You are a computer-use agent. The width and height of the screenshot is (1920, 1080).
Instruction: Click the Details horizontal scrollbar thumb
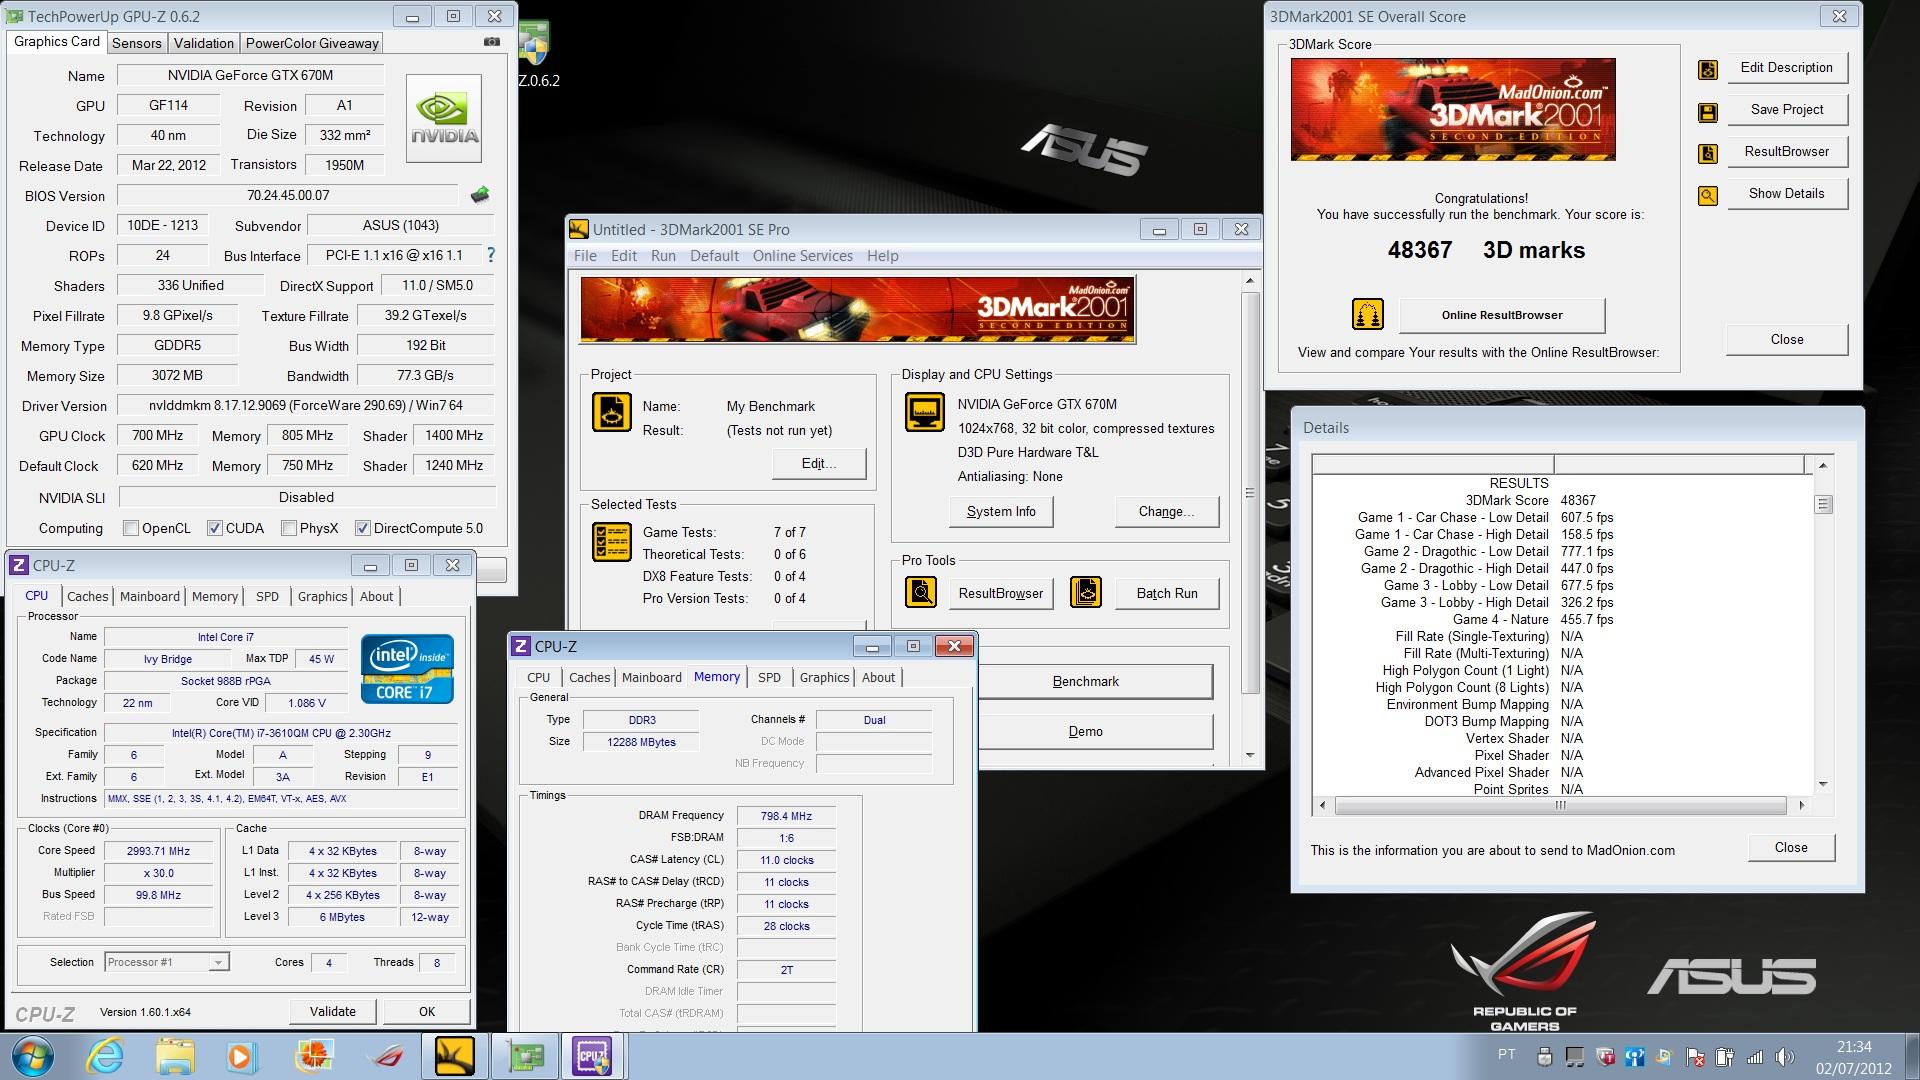[x=1560, y=805]
